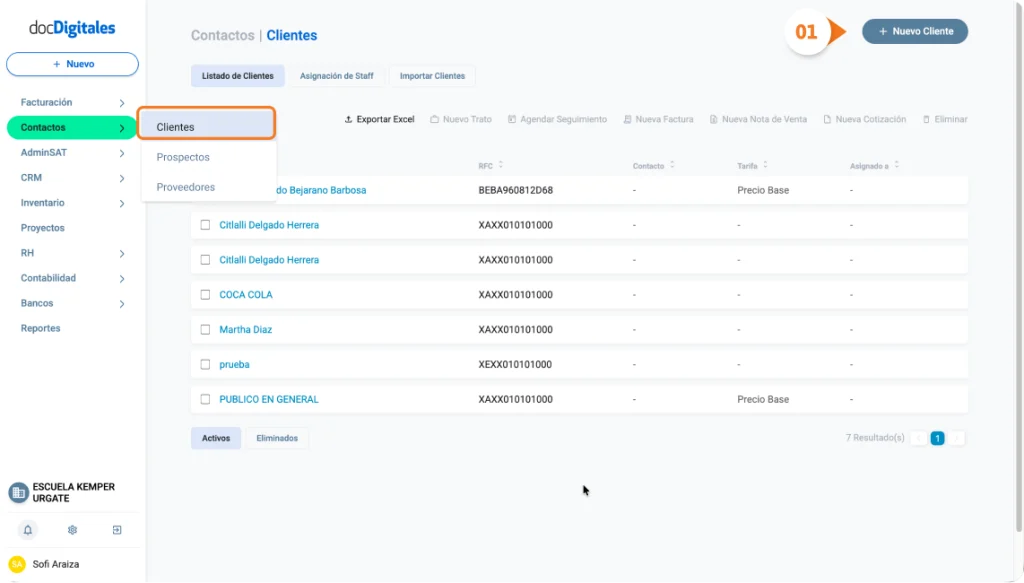Click the + Nuevo sidebar button

click(x=72, y=64)
